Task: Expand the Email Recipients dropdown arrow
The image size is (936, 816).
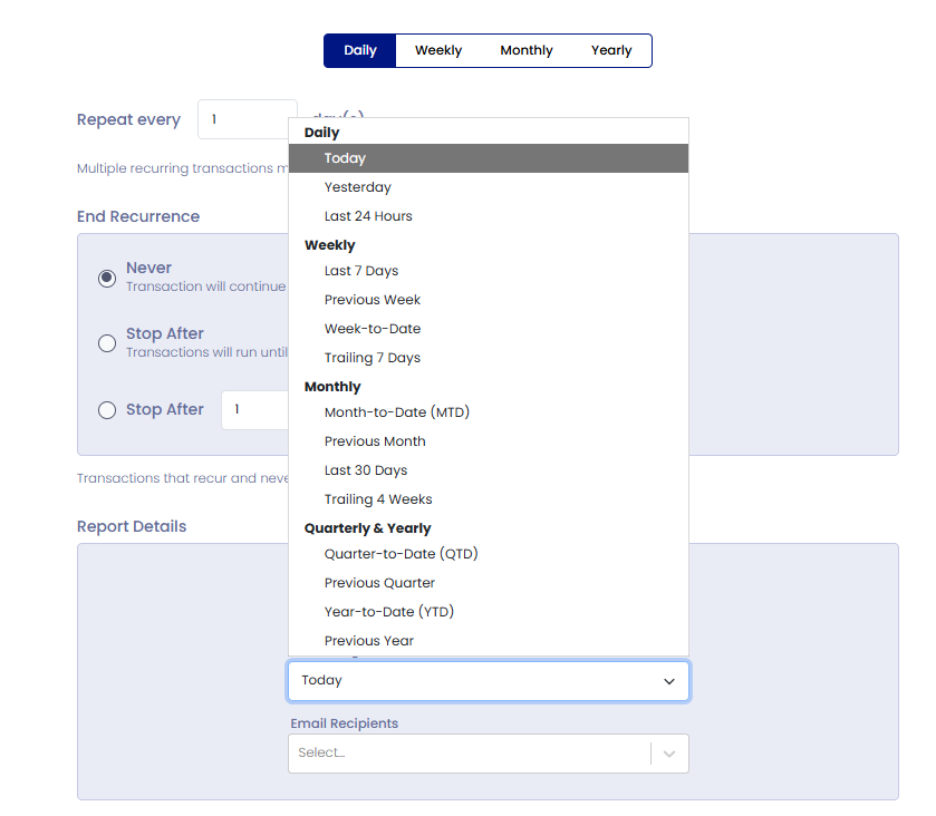Action: 669,754
